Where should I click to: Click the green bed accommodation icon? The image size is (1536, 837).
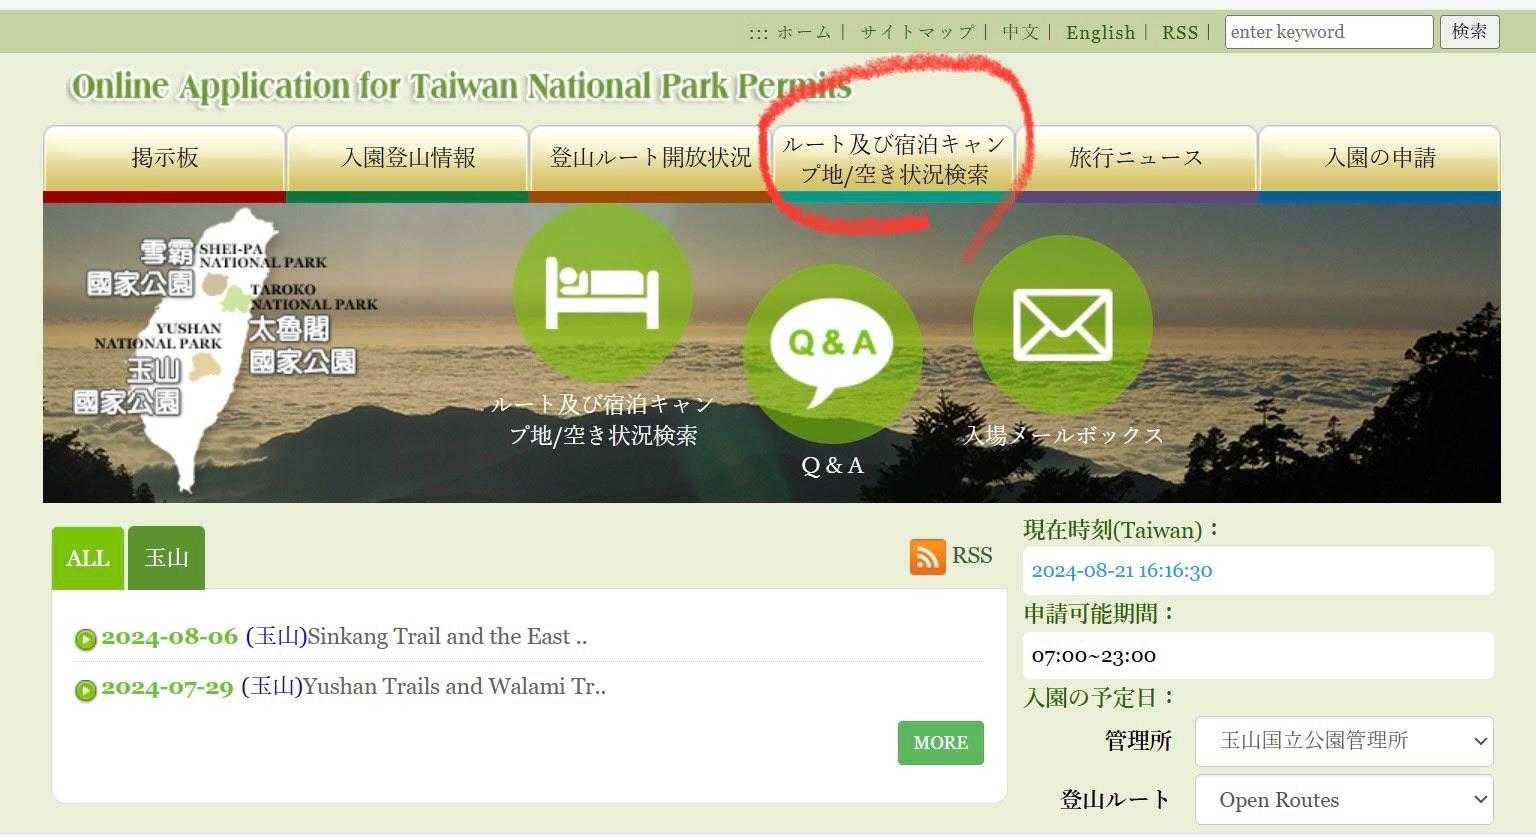coord(602,293)
